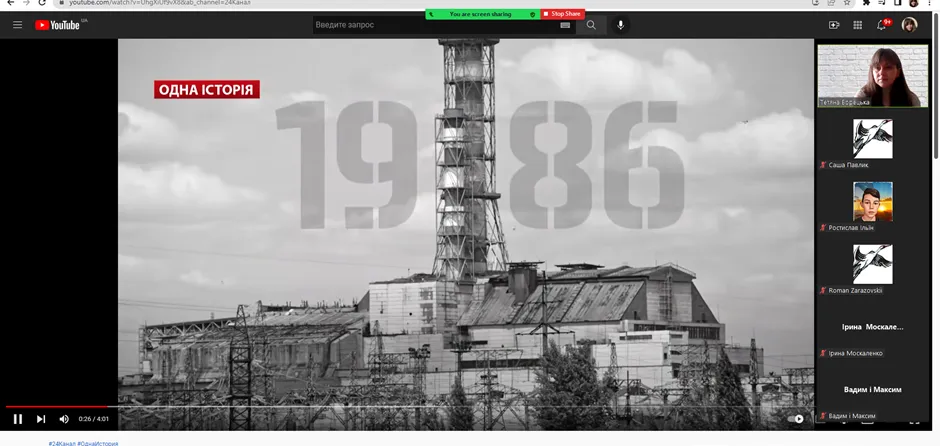Open the notifications bell
The height and width of the screenshot is (446, 940).
pyautogui.click(x=882, y=25)
